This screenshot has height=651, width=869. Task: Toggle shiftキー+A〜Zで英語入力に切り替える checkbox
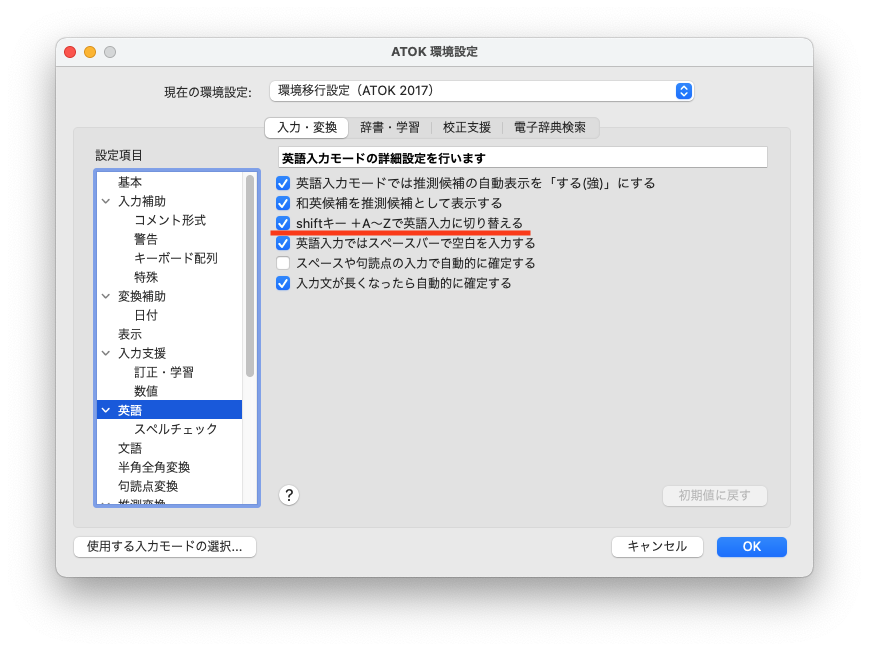click(283, 223)
